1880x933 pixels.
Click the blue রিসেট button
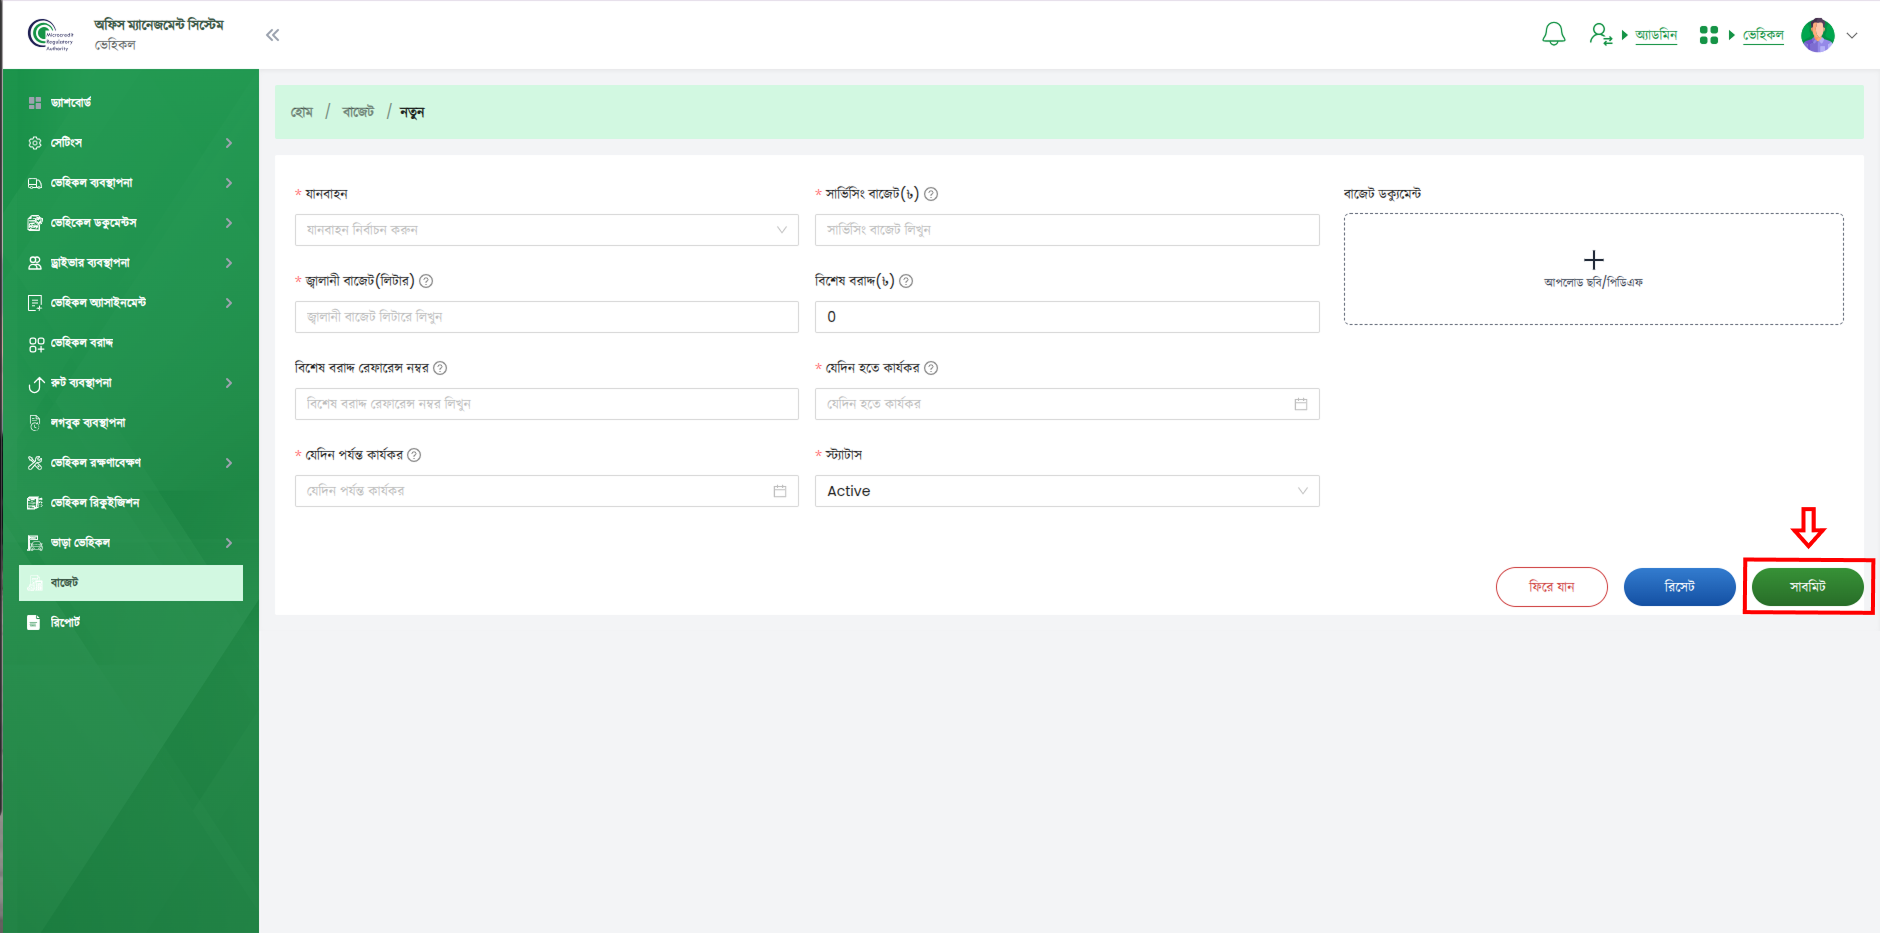[x=1679, y=587]
